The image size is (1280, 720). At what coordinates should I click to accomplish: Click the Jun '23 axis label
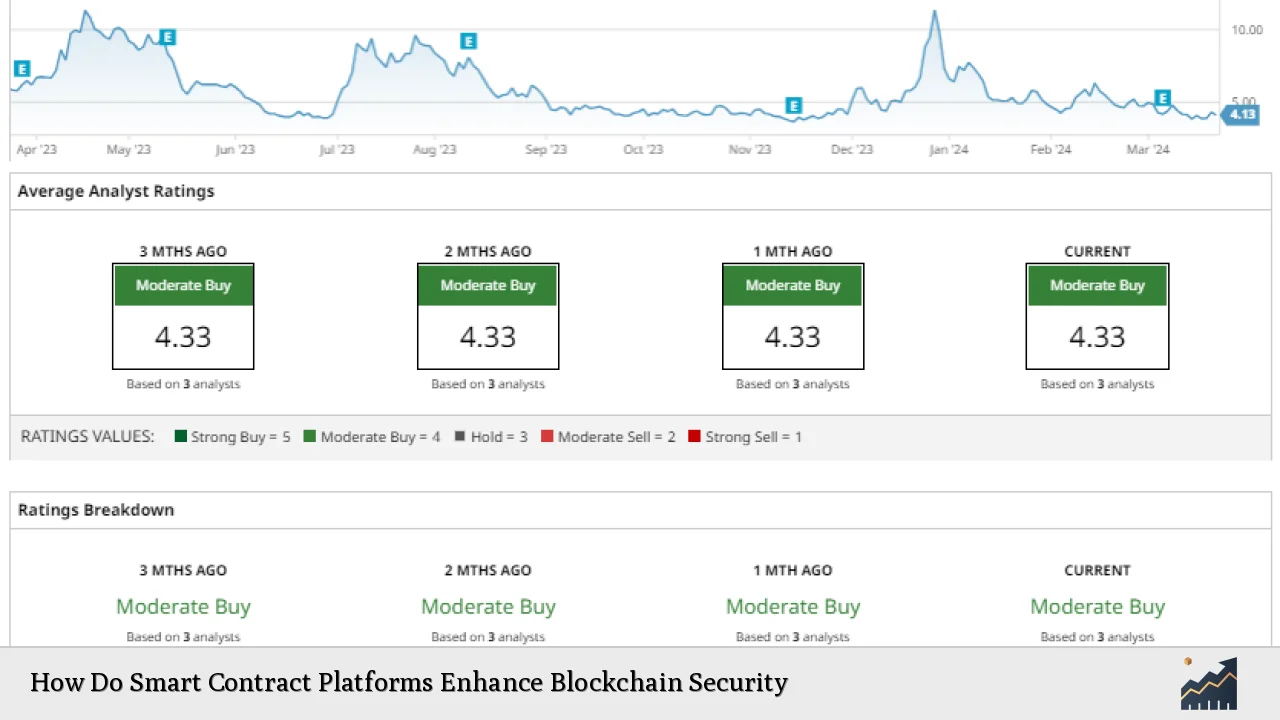tap(235, 150)
